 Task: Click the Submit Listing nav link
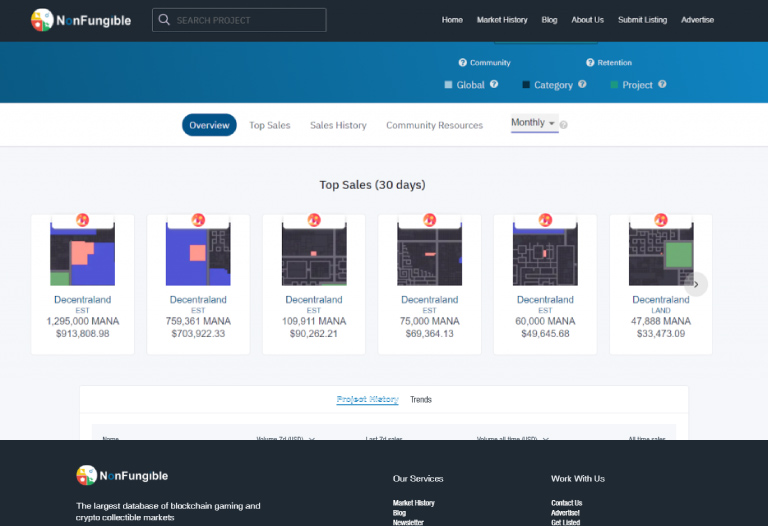click(643, 20)
